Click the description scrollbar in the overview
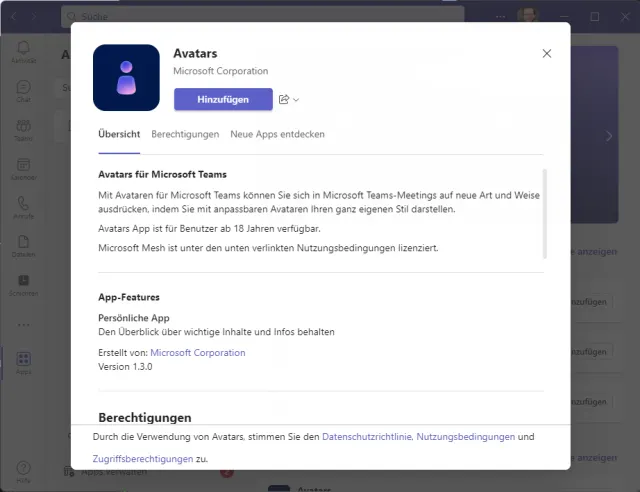The width and height of the screenshot is (640, 492). [544, 214]
